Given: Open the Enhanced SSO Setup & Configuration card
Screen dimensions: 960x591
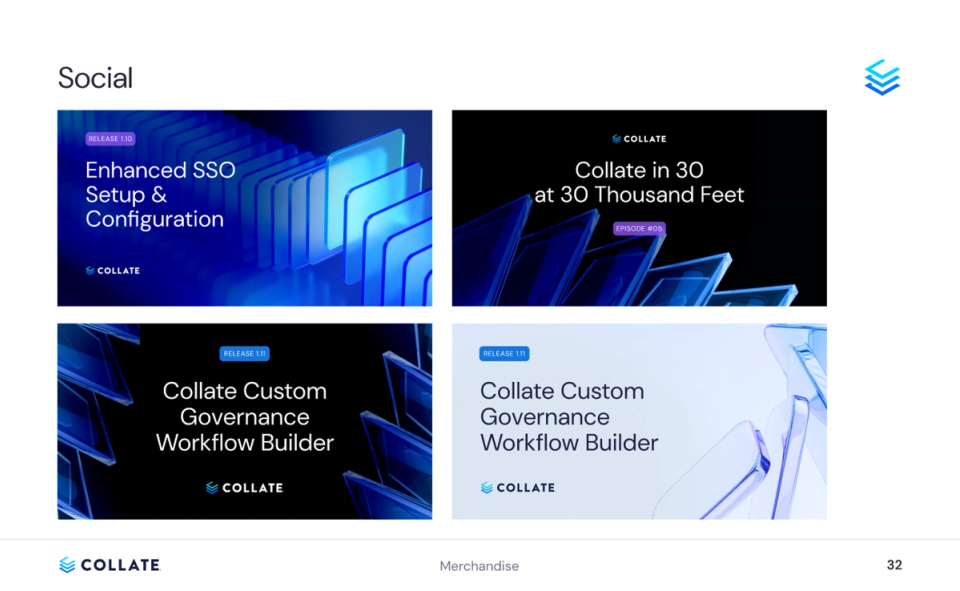Looking at the screenshot, I should coord(244,208).
